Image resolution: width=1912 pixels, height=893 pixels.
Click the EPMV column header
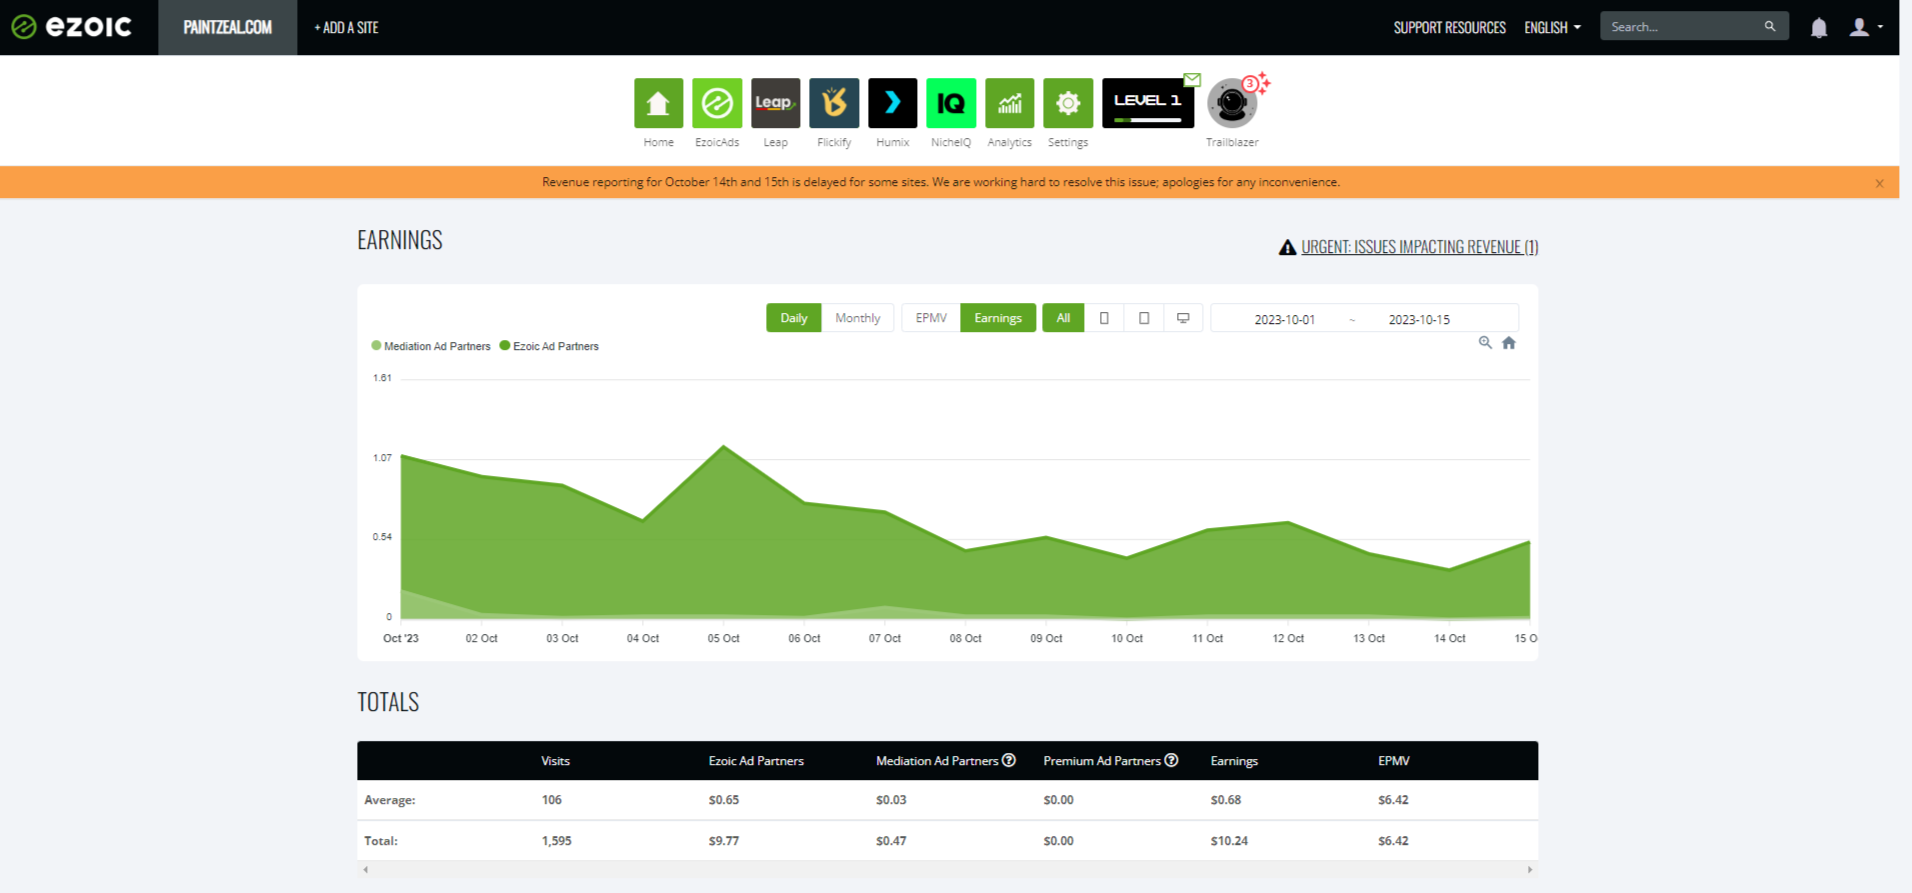pos(1394,761)
